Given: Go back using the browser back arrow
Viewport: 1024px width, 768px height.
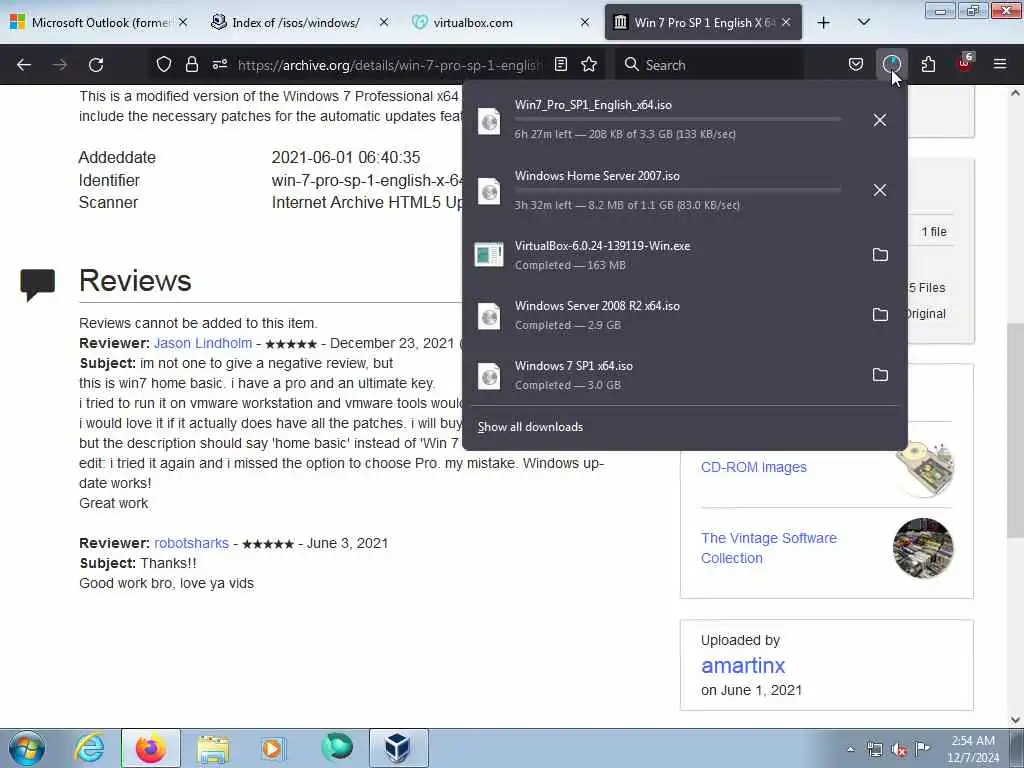Looking at the screenshot, I should click(x=24, y=65).
